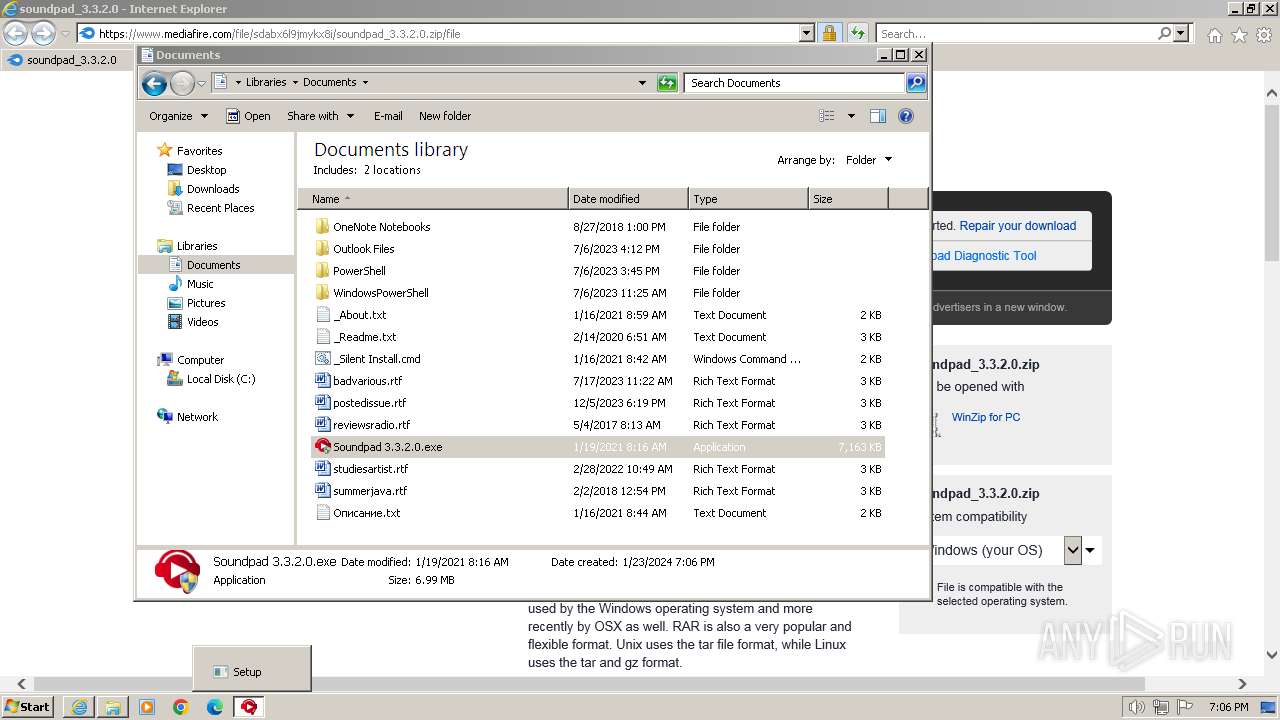Expand the Explorer address history dropdown

[x=642, y=83]
